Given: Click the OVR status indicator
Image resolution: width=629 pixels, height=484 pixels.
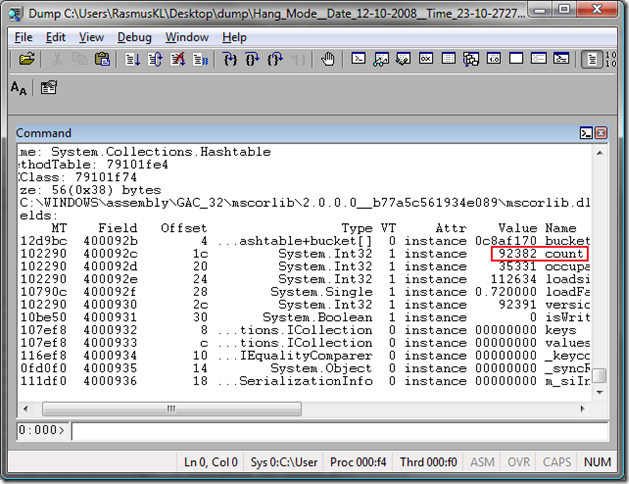Looking at the screenshot, I should click(x=518, y=462).
